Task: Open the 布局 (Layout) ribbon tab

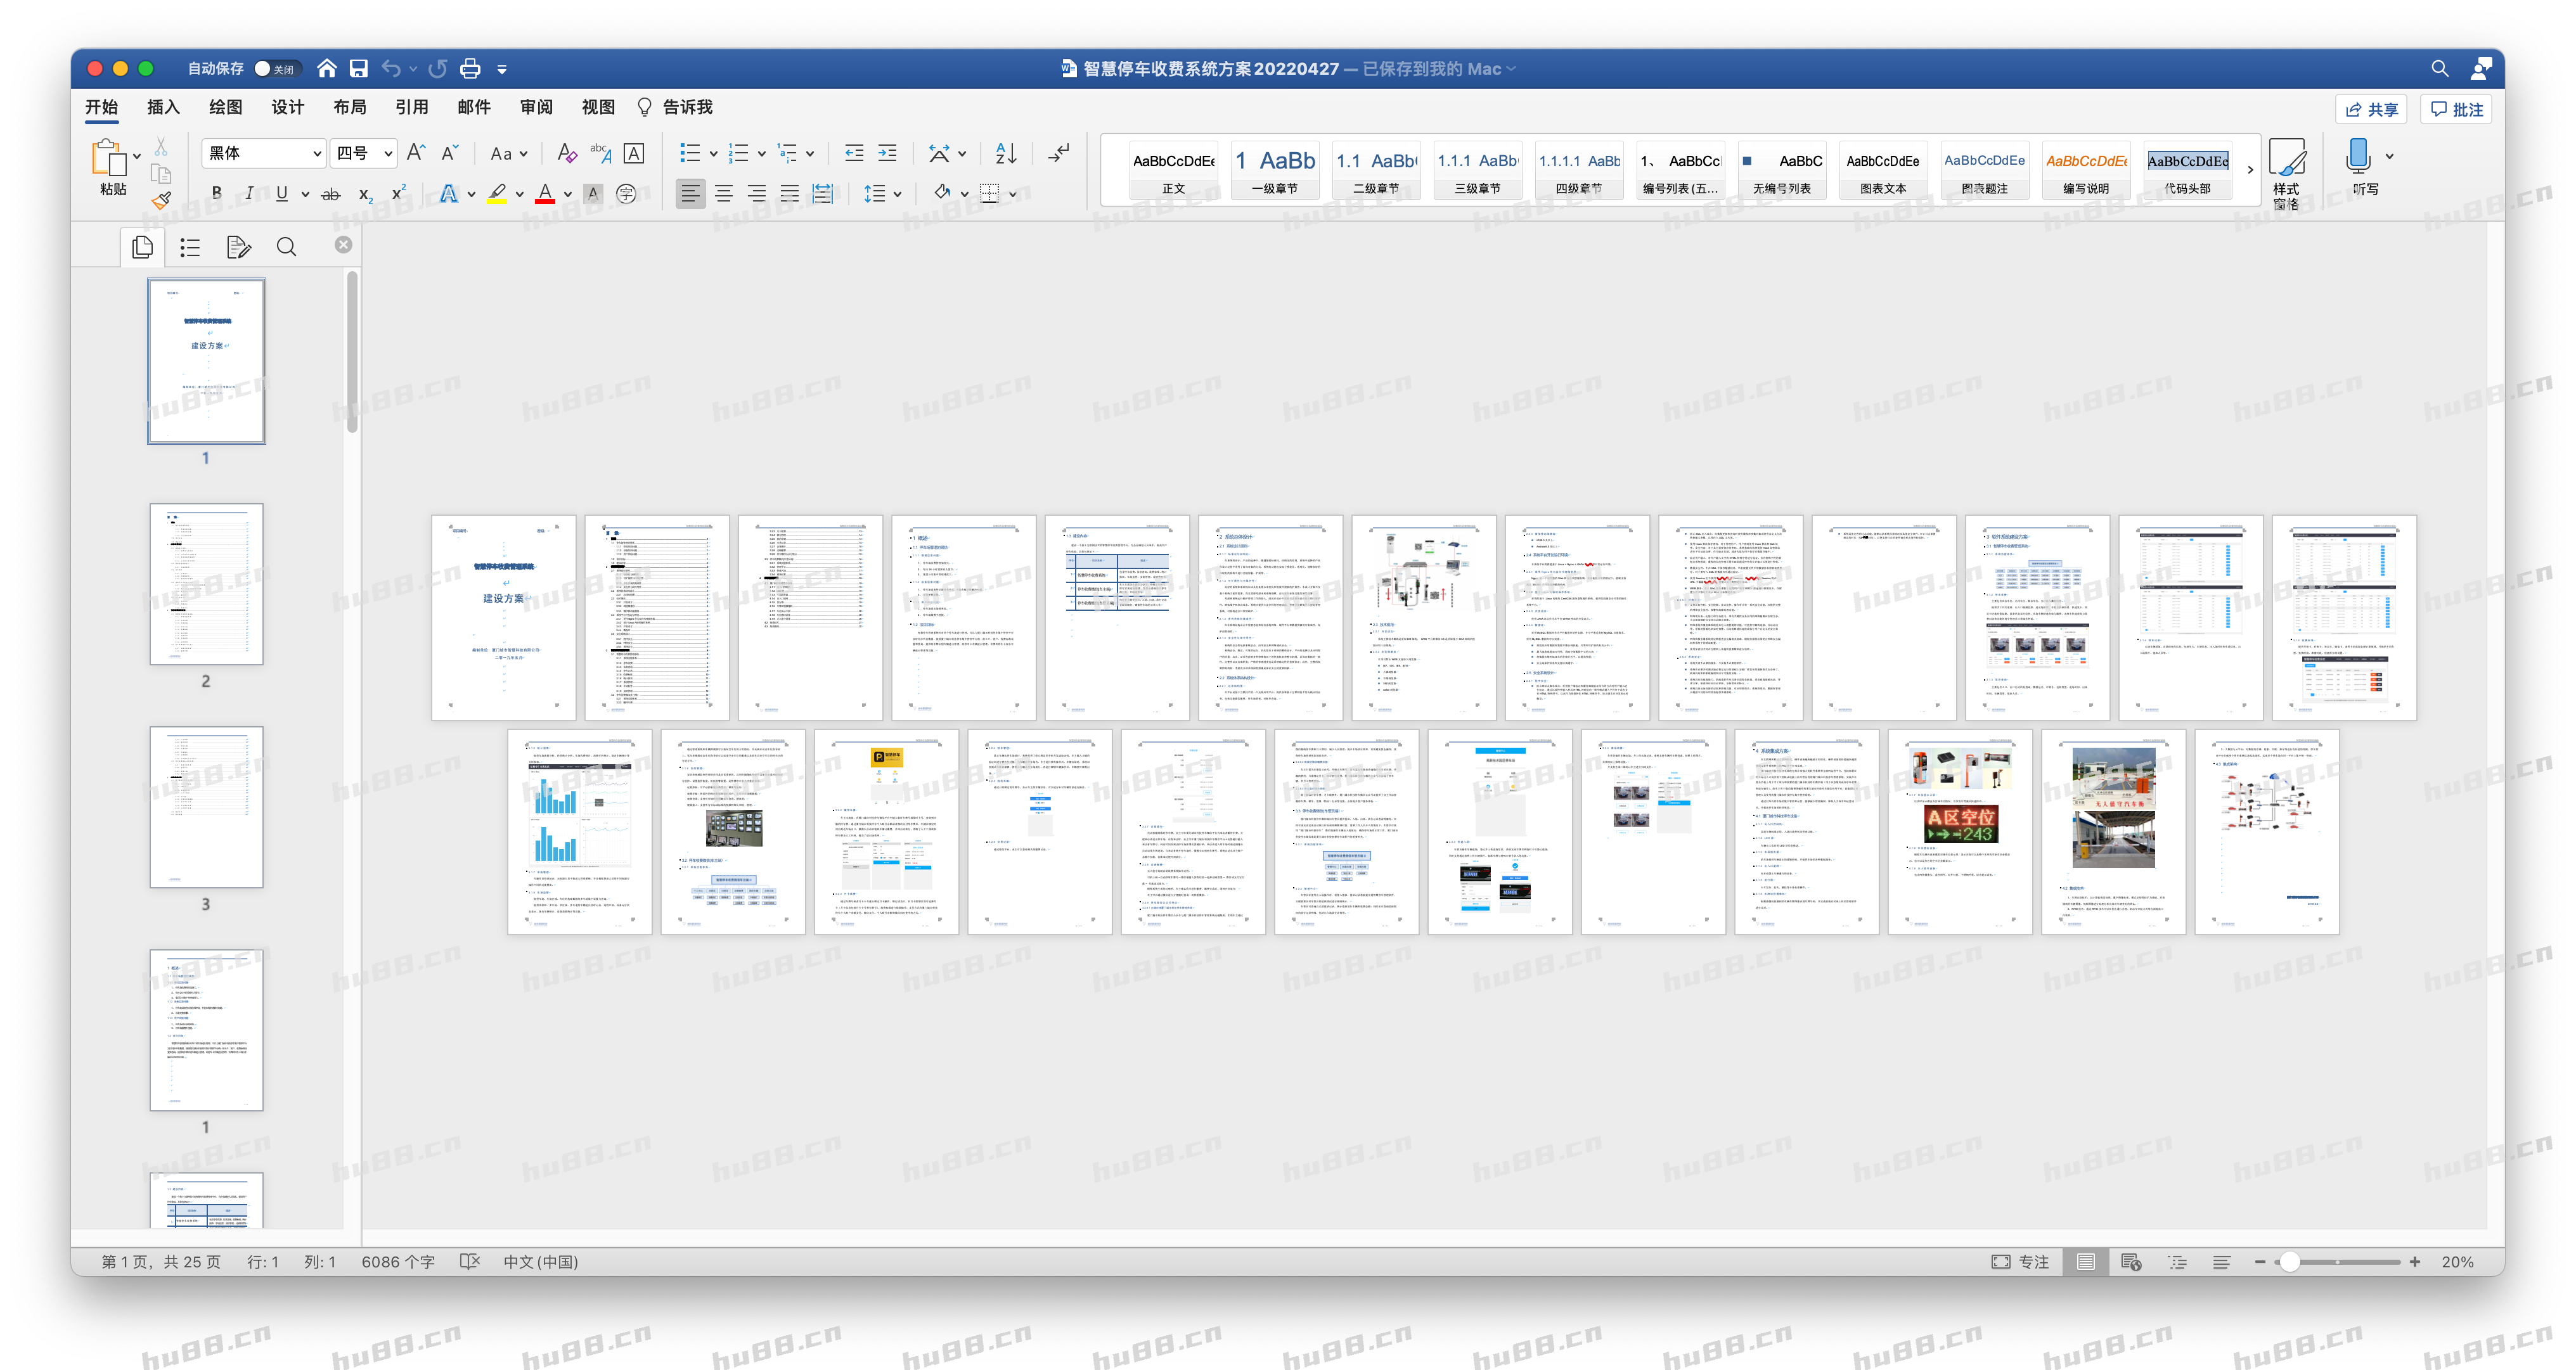Action: (x=349, y=107)
